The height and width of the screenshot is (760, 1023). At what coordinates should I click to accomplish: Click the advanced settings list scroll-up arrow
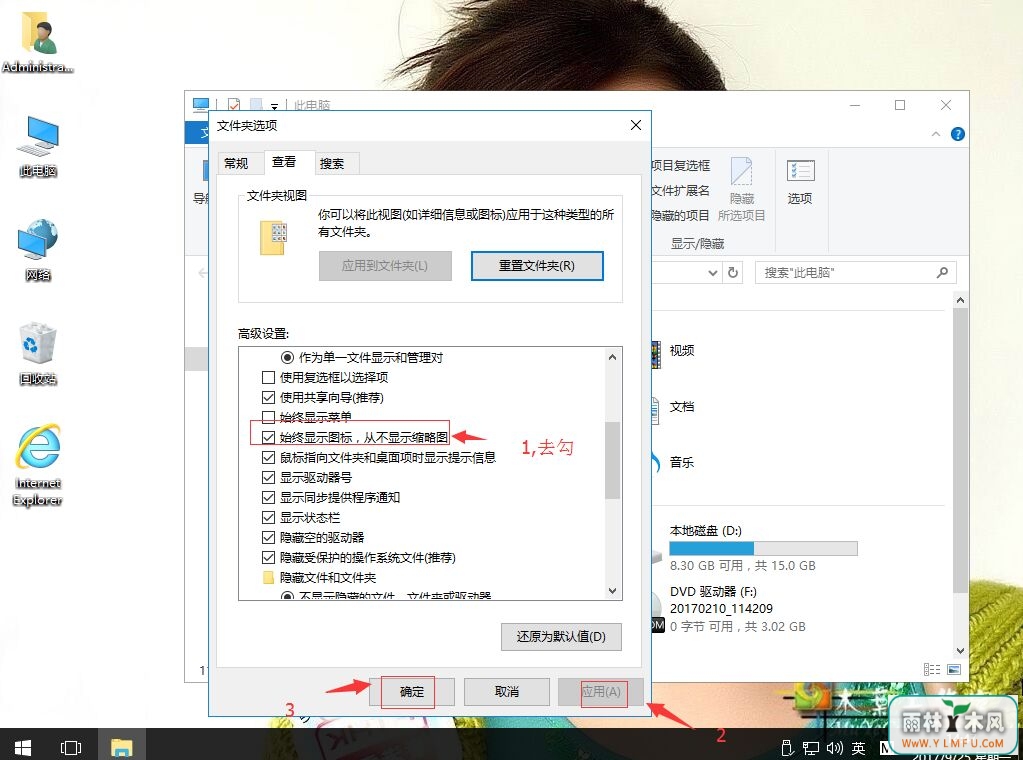pyautogui.click(x=612, y=357)
